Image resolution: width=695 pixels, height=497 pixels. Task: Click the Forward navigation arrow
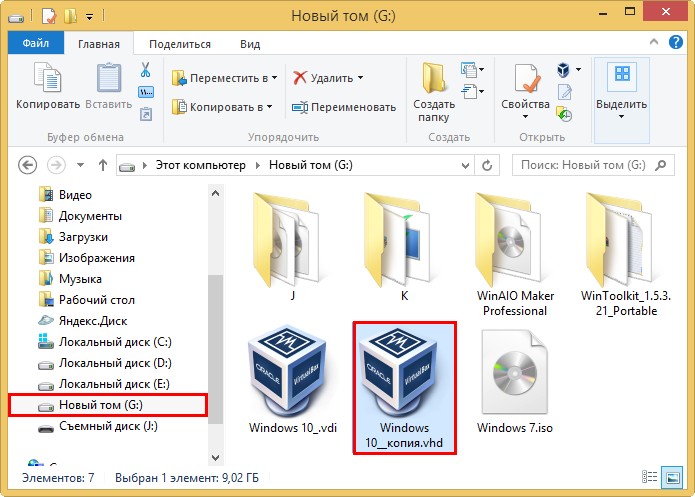[x=56, y=165]
